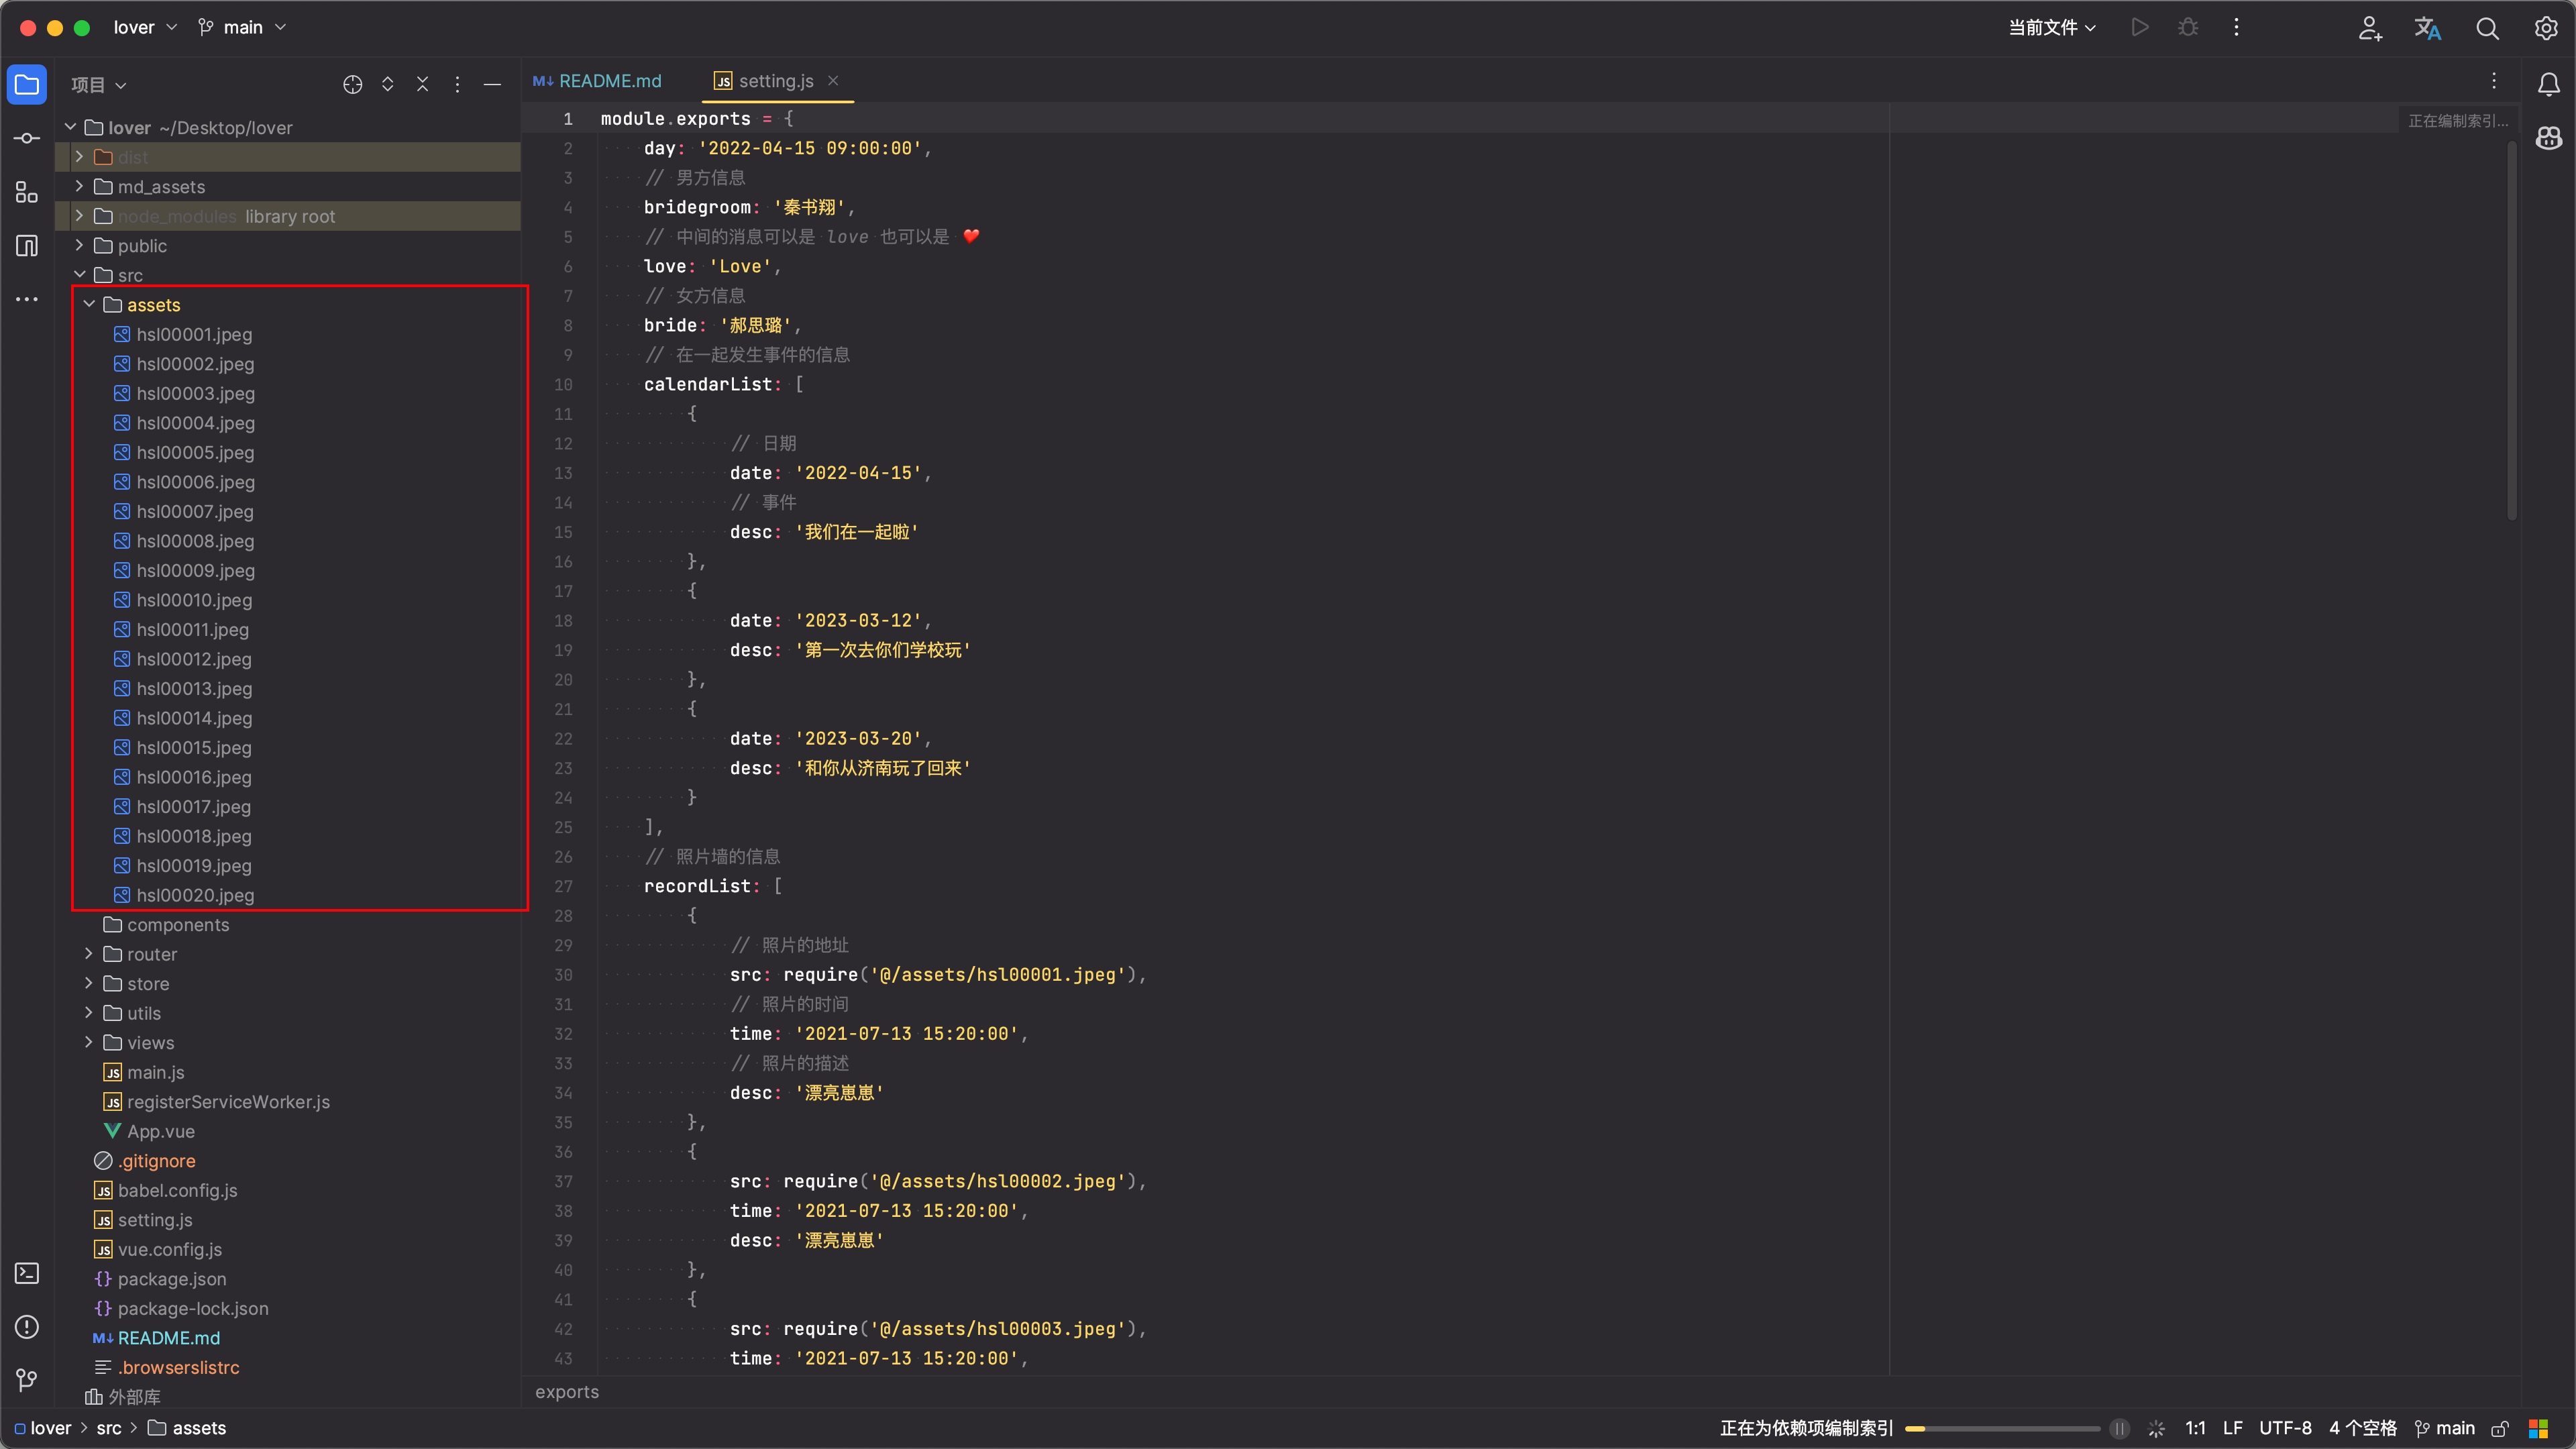Open the Structure tool window icon
Screen dimensions: 2576x1449
point(27,192)
